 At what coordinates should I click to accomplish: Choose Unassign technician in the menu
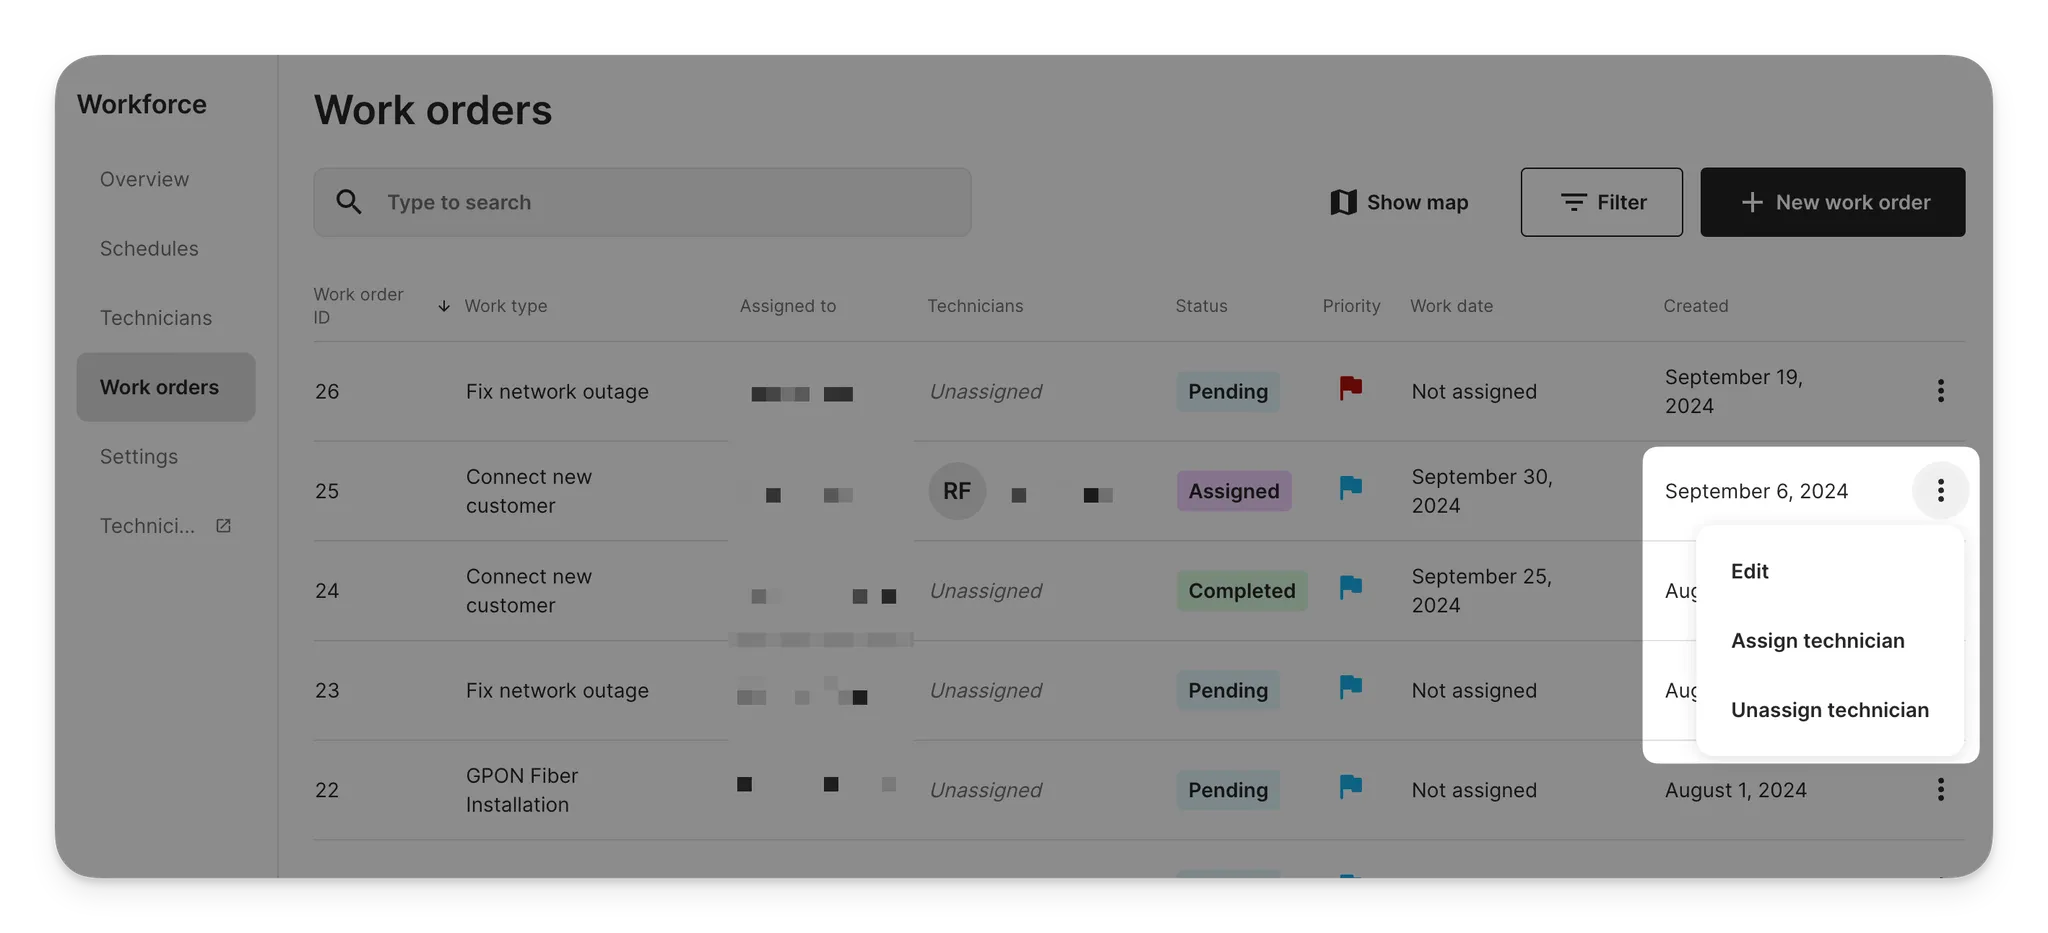coord(1829,710)
